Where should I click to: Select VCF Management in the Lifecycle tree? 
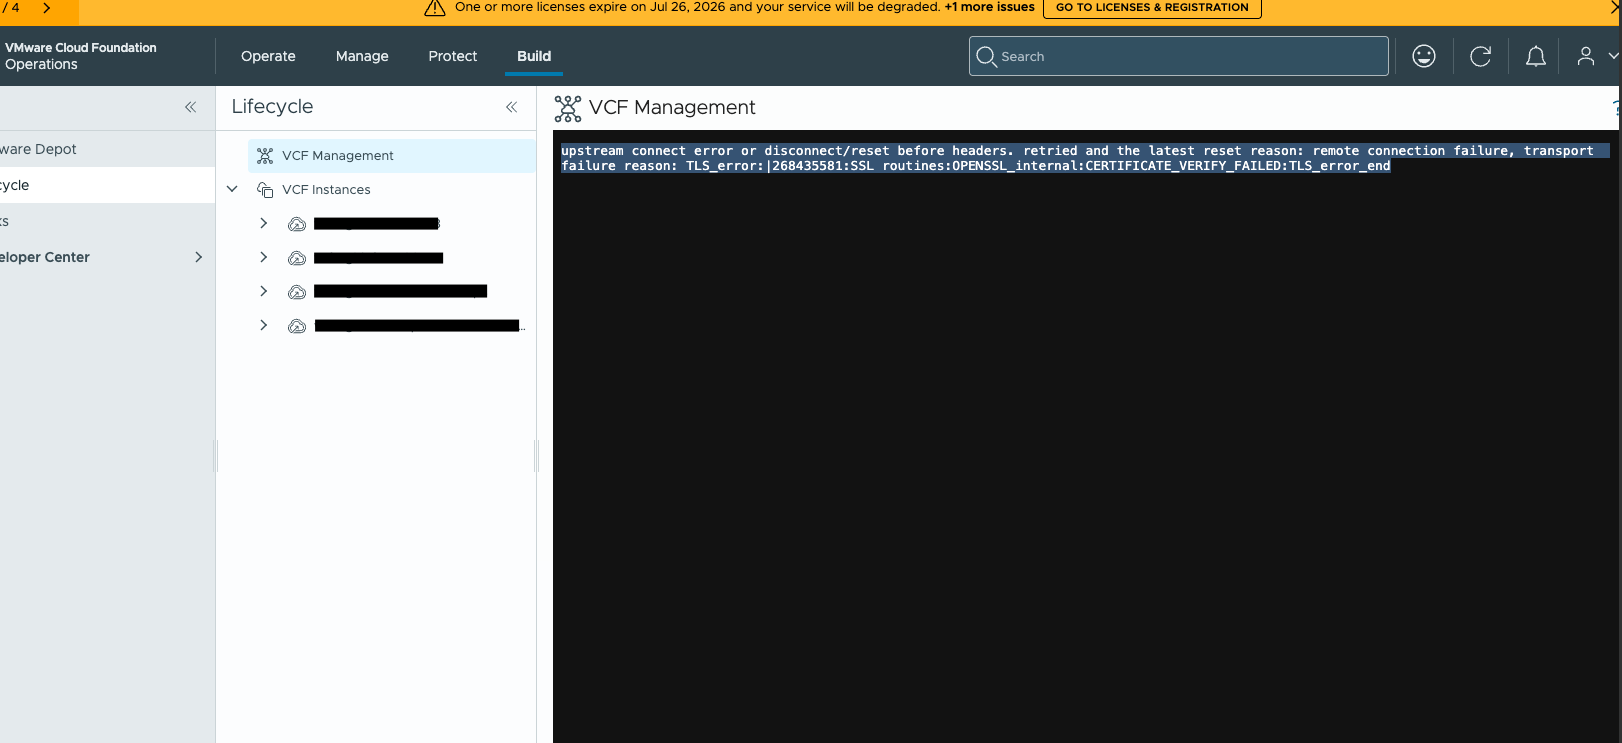point(392,156)
